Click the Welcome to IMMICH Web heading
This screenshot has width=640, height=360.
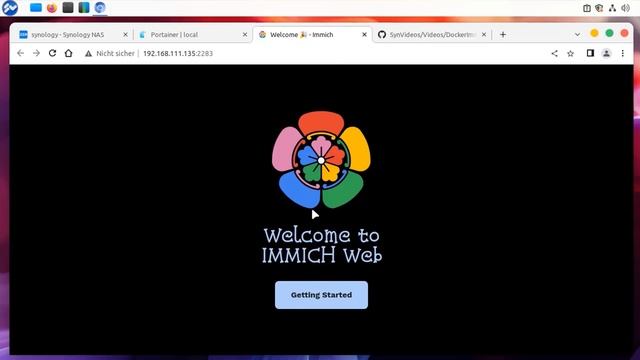(322, 245)
